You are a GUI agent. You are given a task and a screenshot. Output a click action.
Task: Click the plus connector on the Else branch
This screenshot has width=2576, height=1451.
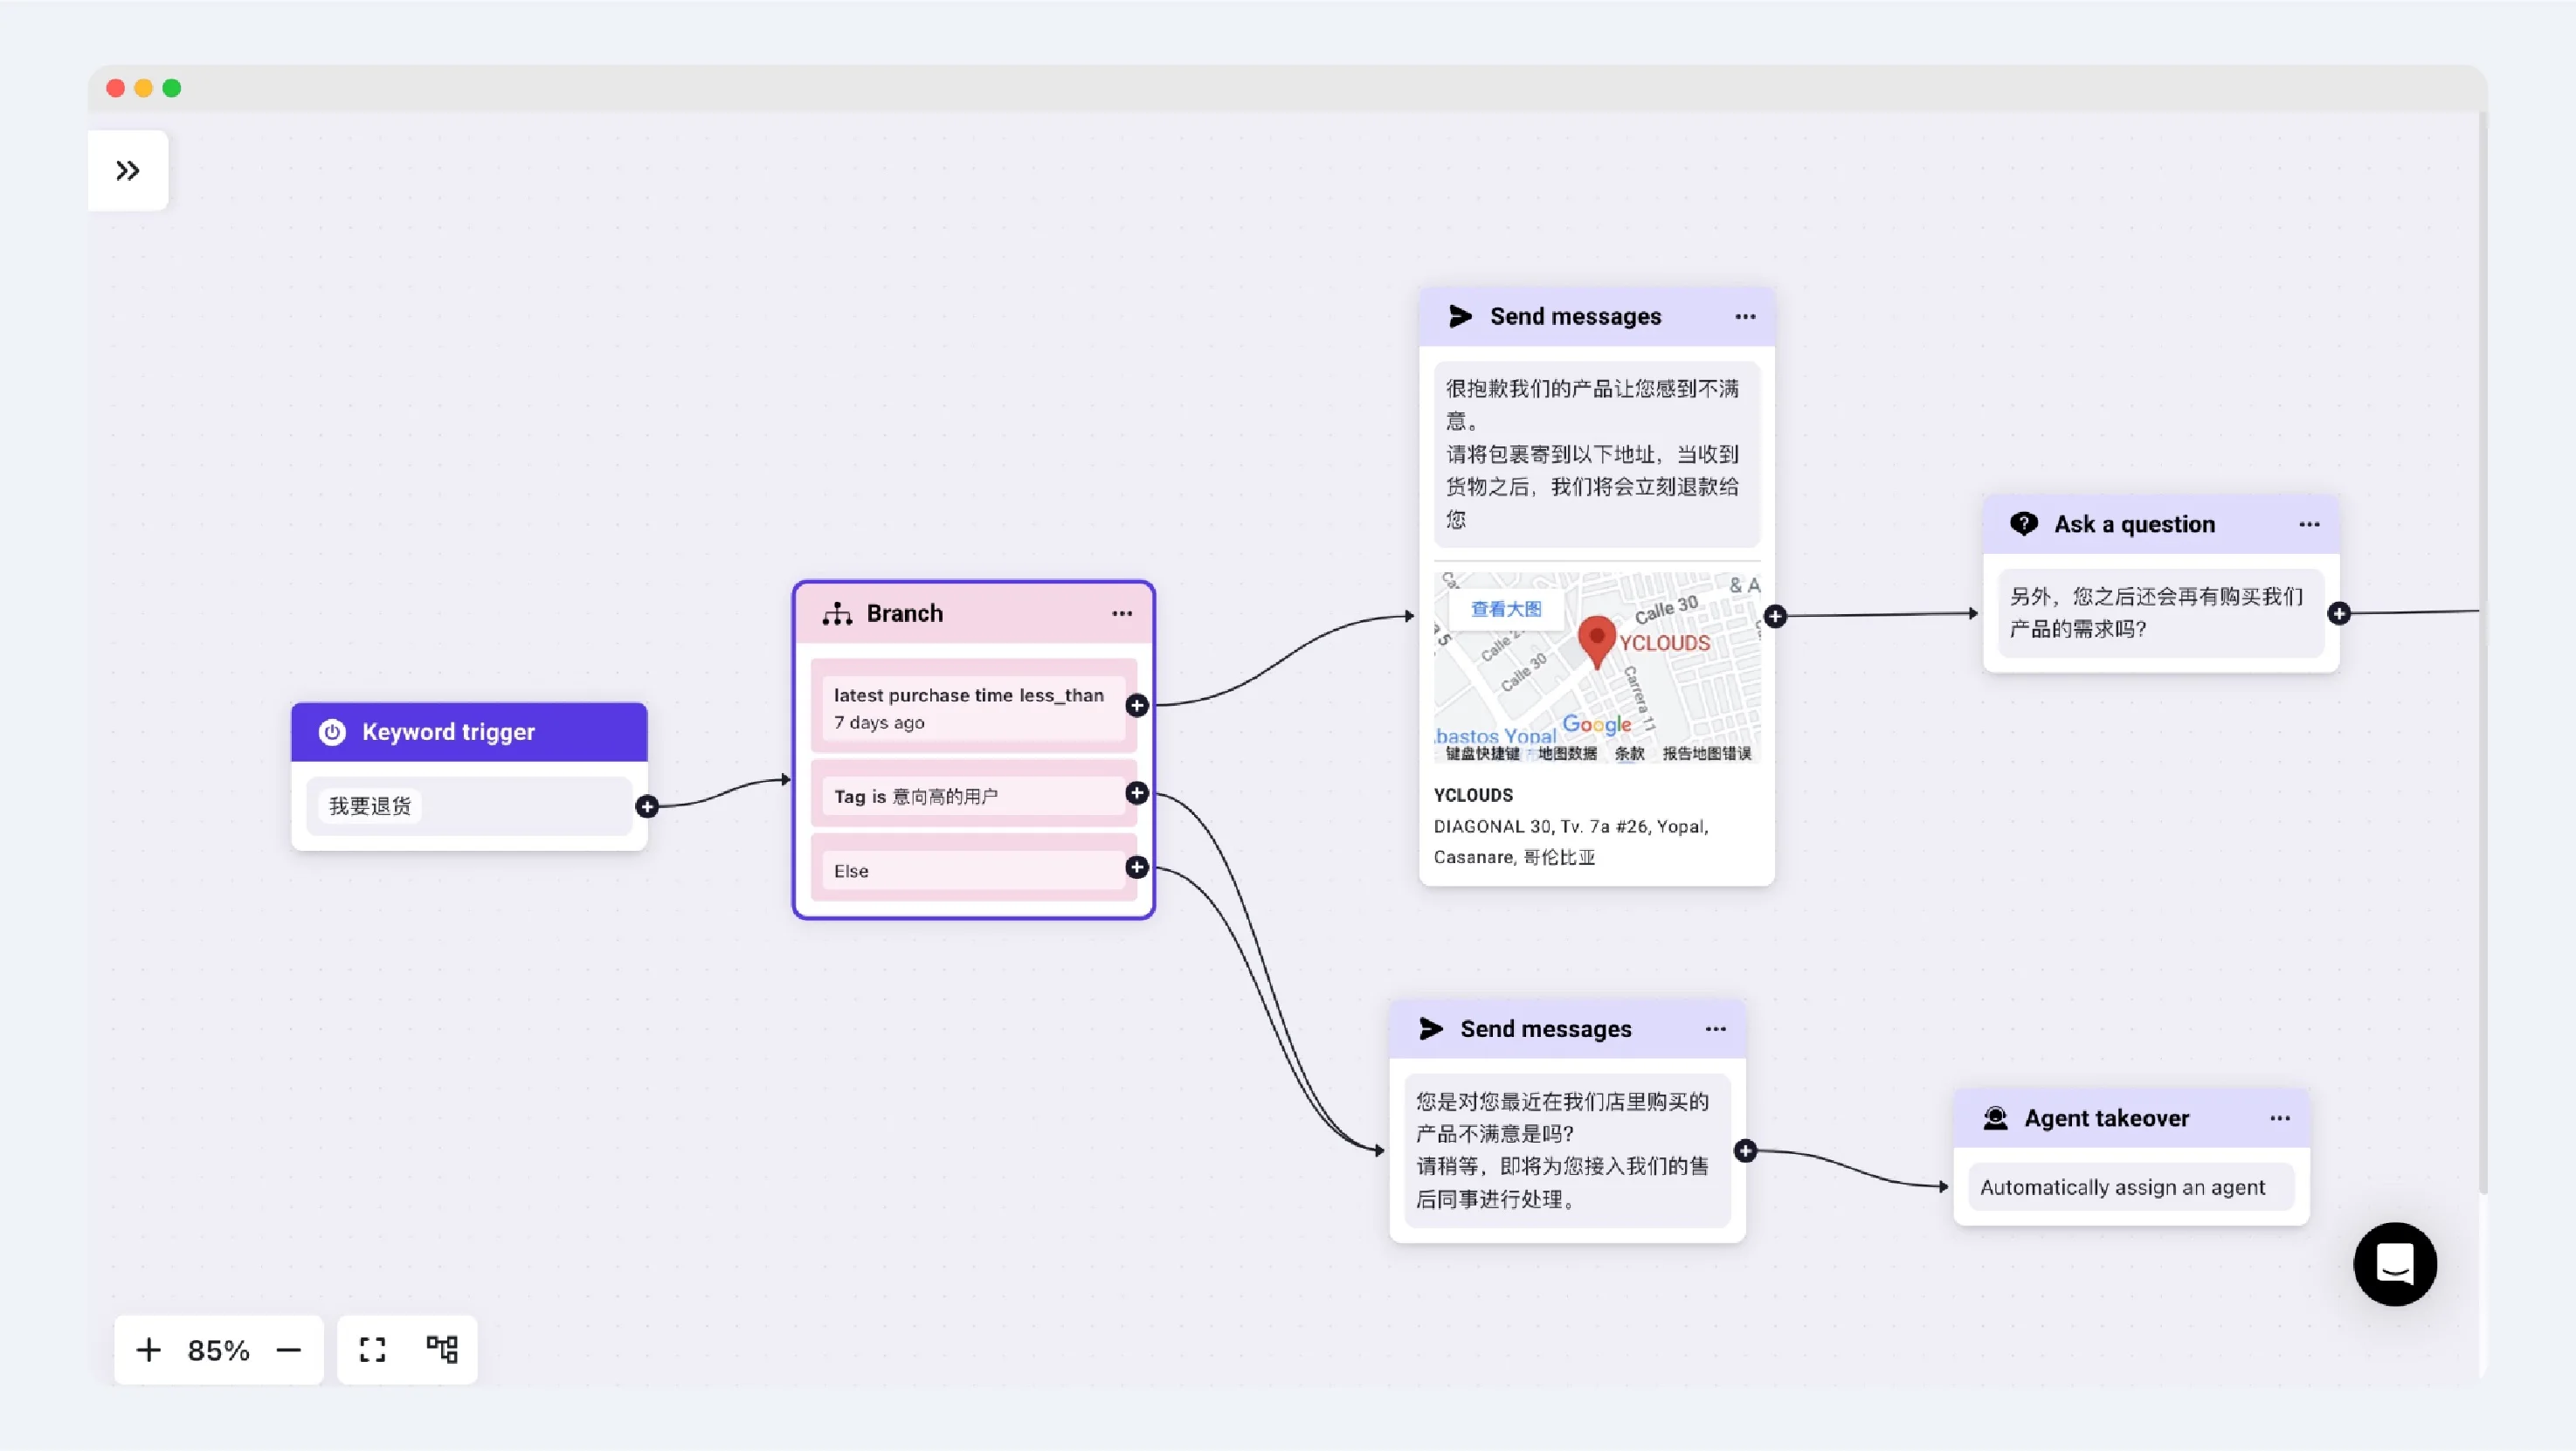coord(1137,867)
